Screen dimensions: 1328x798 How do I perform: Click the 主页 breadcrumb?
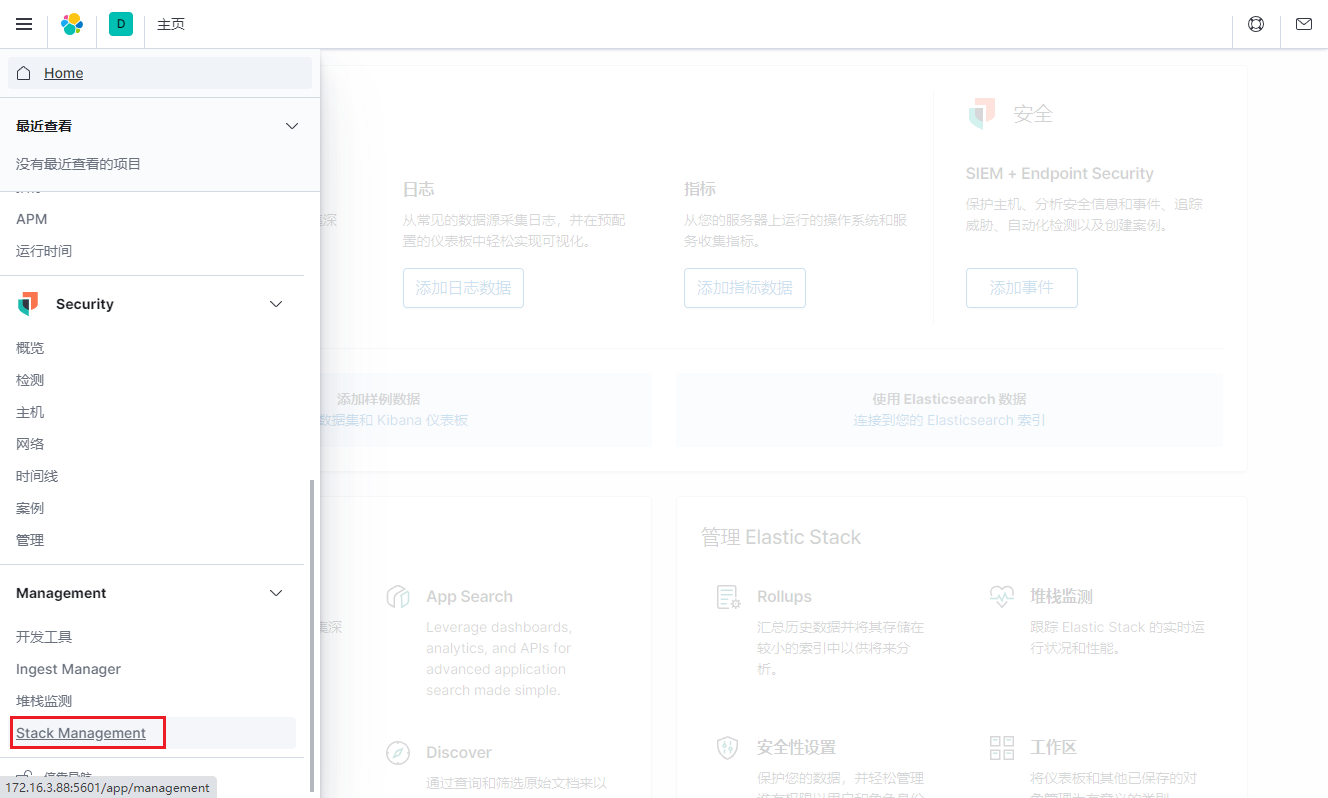tap(171, 24)
